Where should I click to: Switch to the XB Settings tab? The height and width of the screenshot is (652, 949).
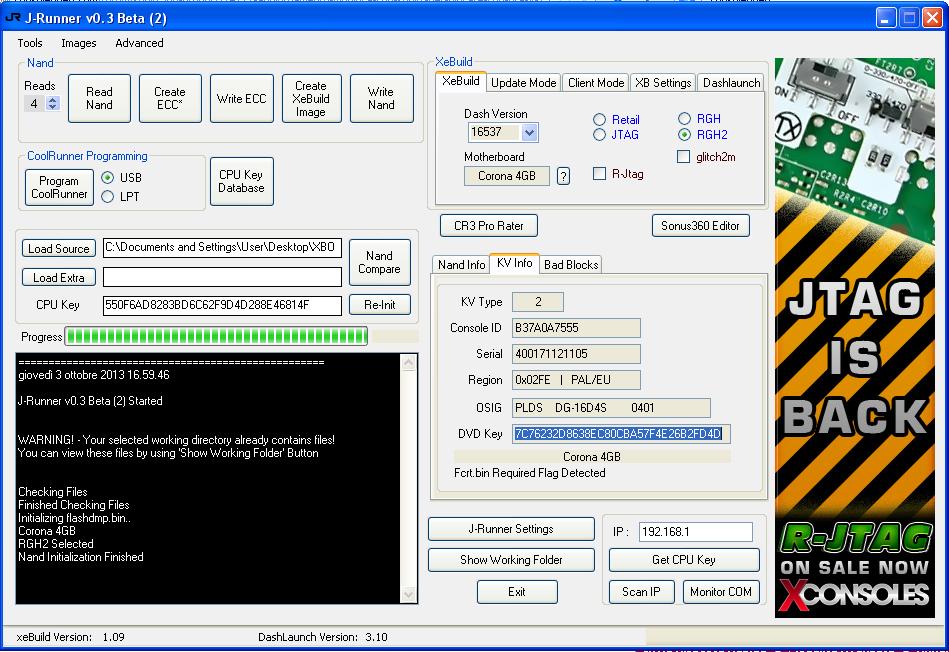tap(663, 83)
